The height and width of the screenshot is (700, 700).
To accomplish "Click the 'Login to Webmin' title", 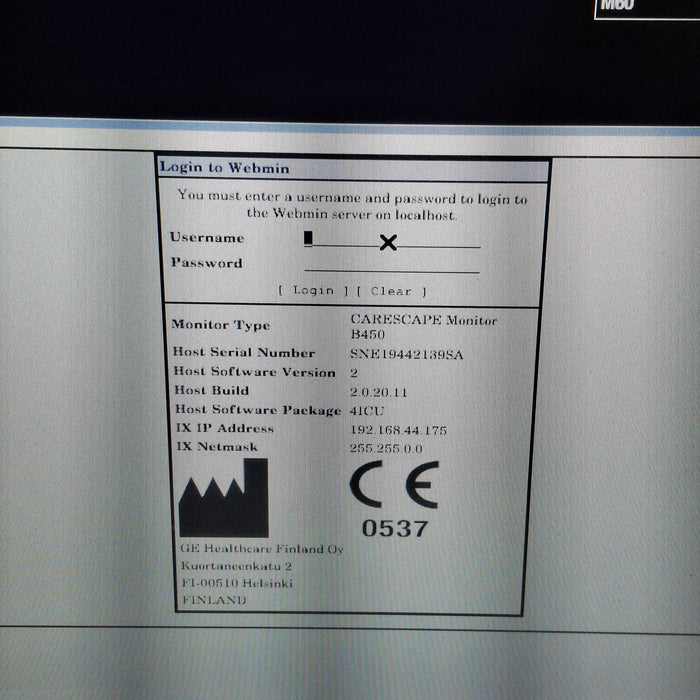I will pyautogui.click(x=225, y=168).
